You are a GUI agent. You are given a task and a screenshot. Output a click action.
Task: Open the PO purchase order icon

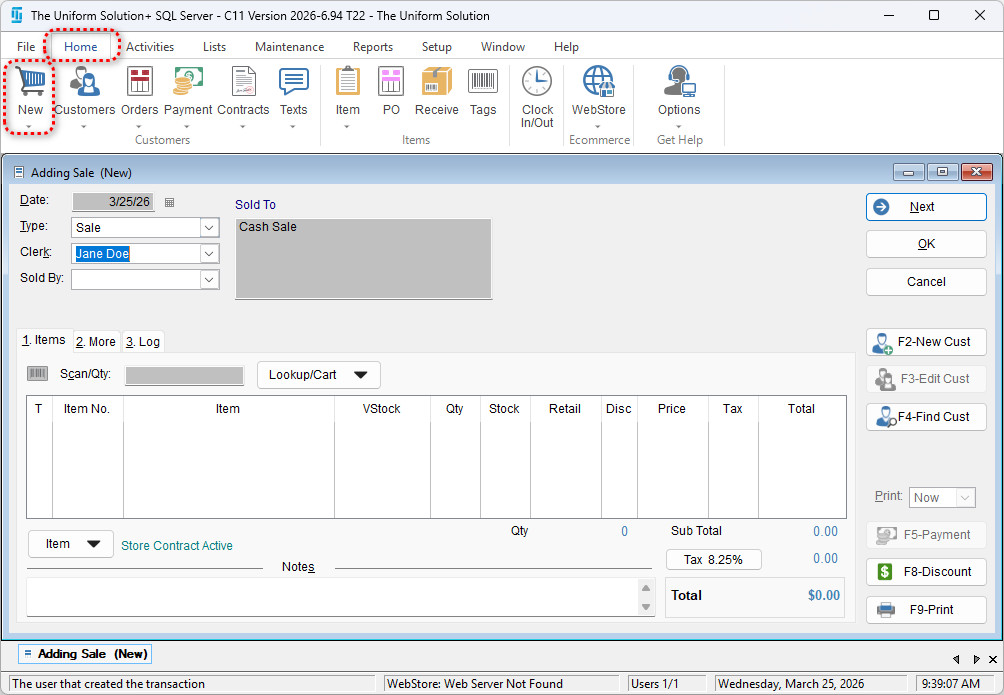point(391,83)
